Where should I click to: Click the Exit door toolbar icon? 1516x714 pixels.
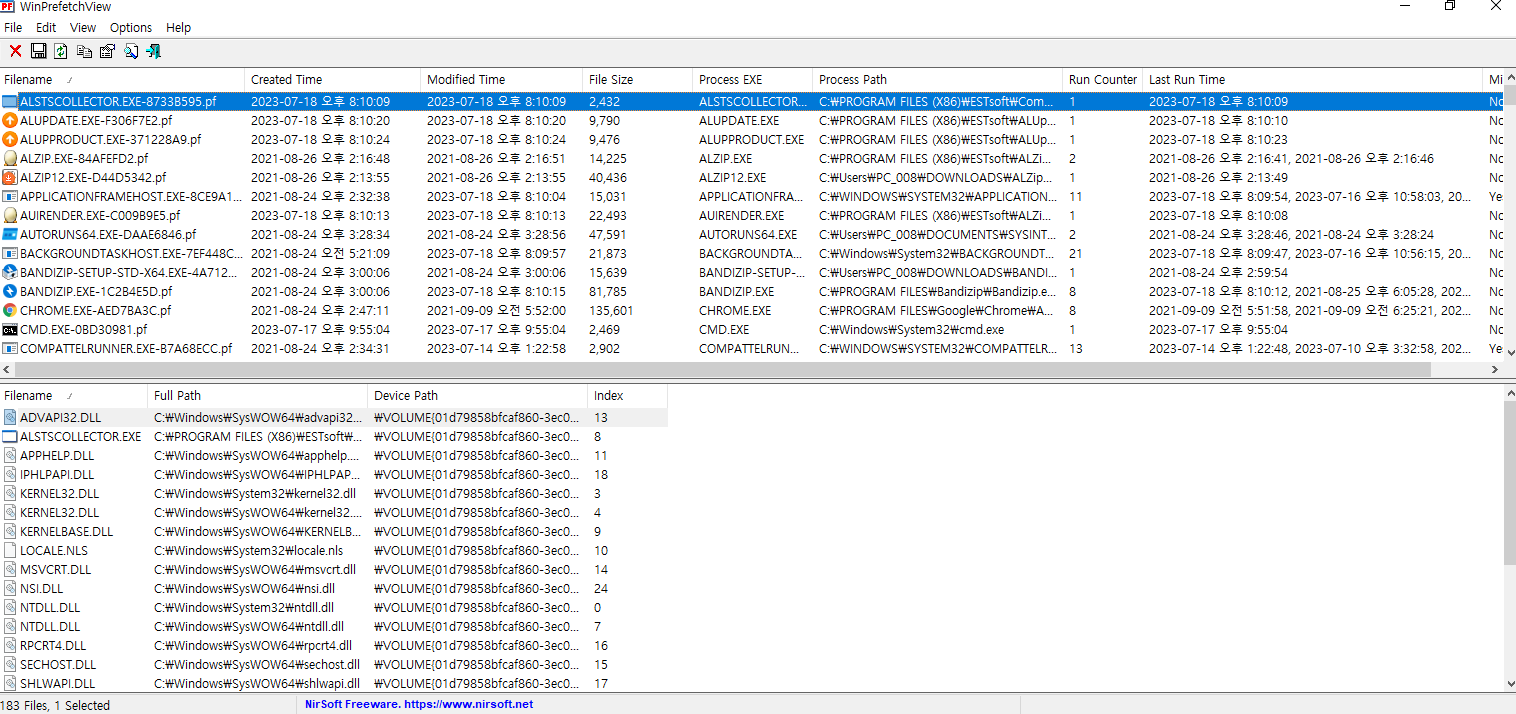(153, 51)
